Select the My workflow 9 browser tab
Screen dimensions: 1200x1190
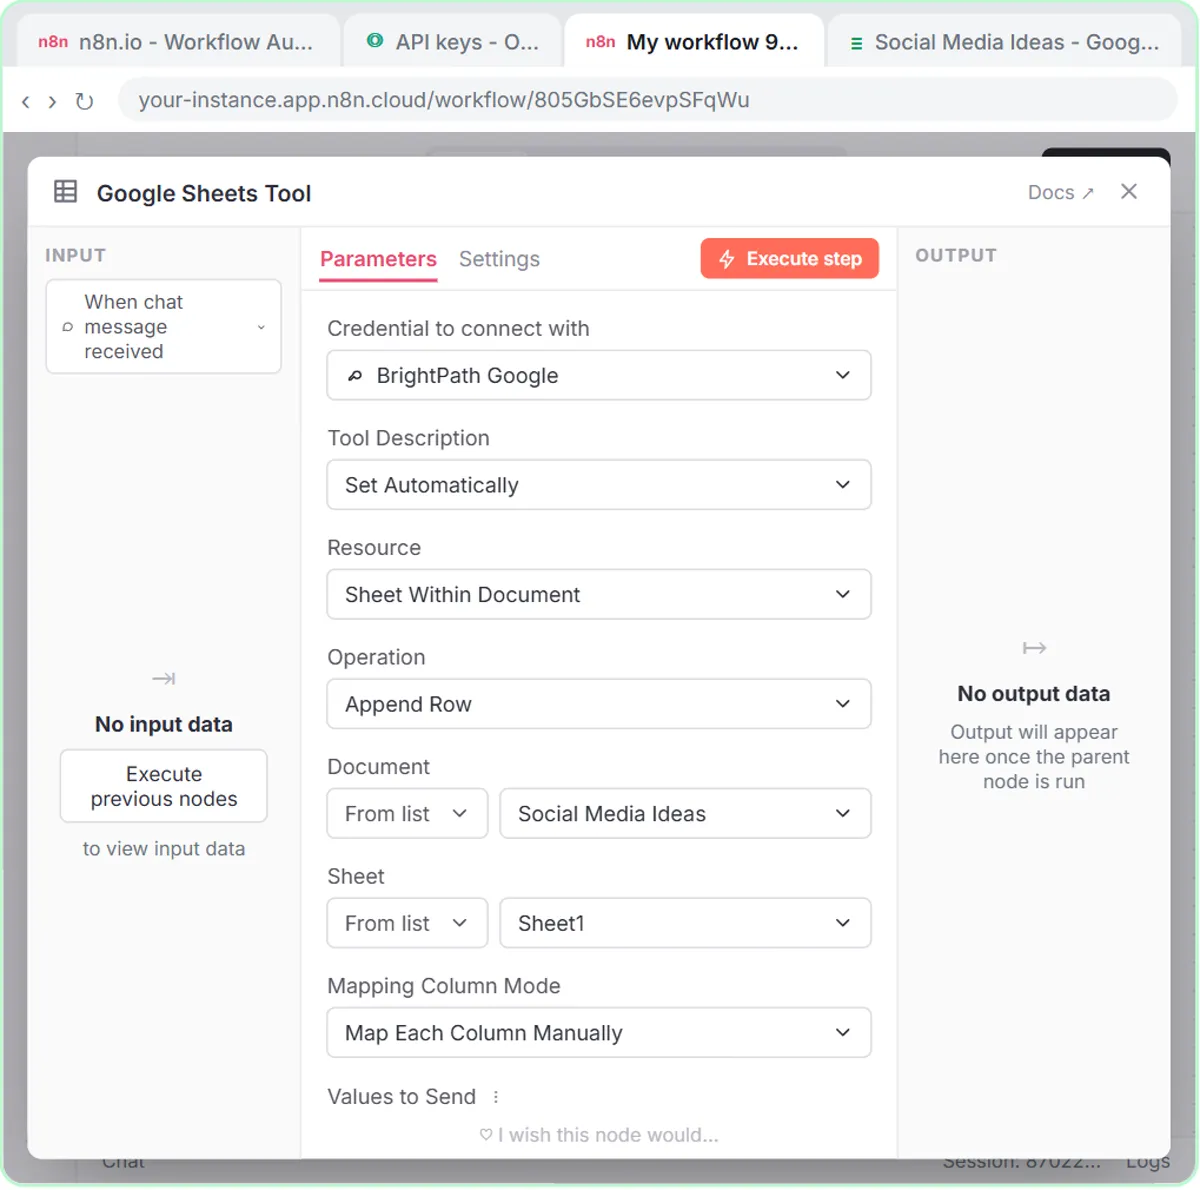[x=694, y=42]
